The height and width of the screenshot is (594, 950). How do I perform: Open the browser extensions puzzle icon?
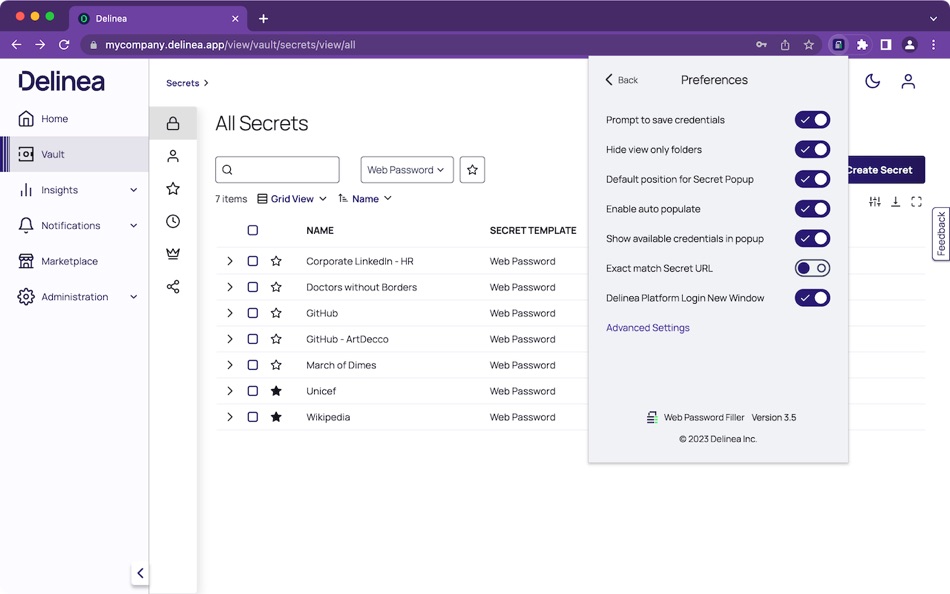(x=862, y=45)
